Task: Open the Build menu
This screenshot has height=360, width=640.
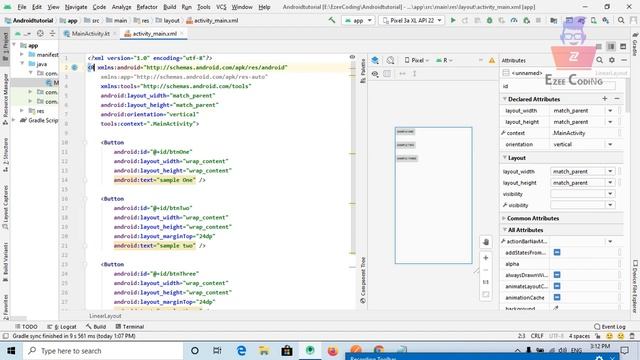Action: tap(169, 7)
